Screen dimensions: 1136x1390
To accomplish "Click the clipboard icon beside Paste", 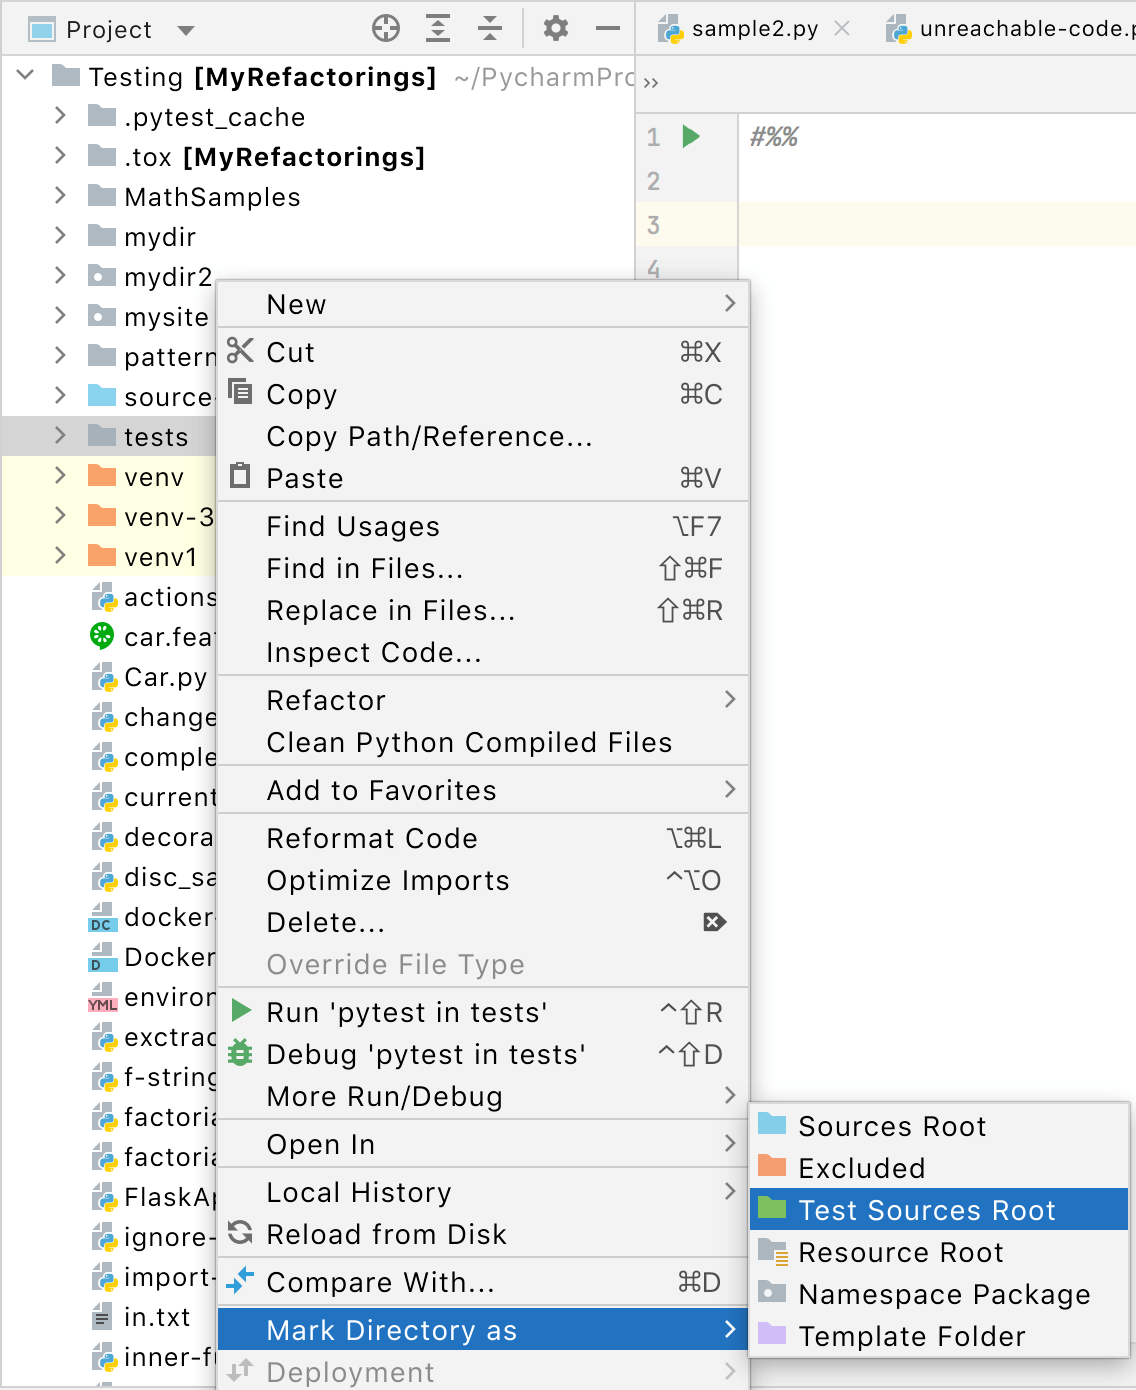I will 240,477.
